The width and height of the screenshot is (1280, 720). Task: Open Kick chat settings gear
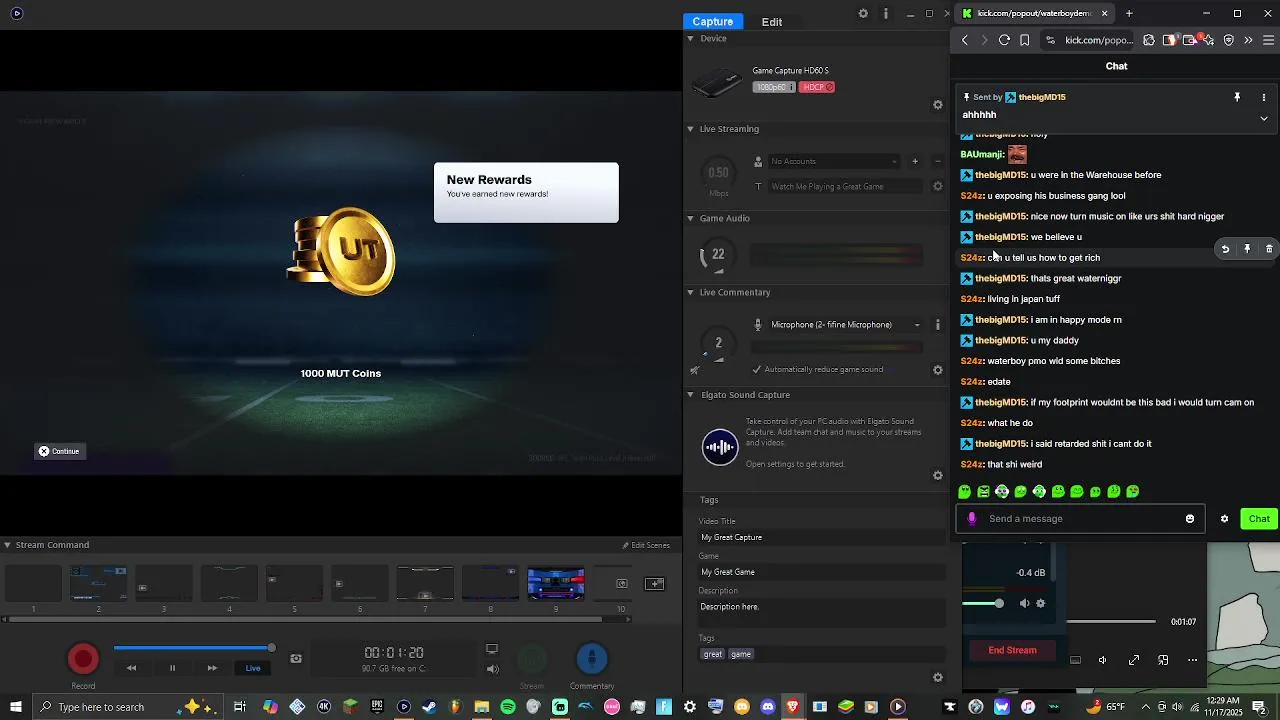[x=1225, y=519]
